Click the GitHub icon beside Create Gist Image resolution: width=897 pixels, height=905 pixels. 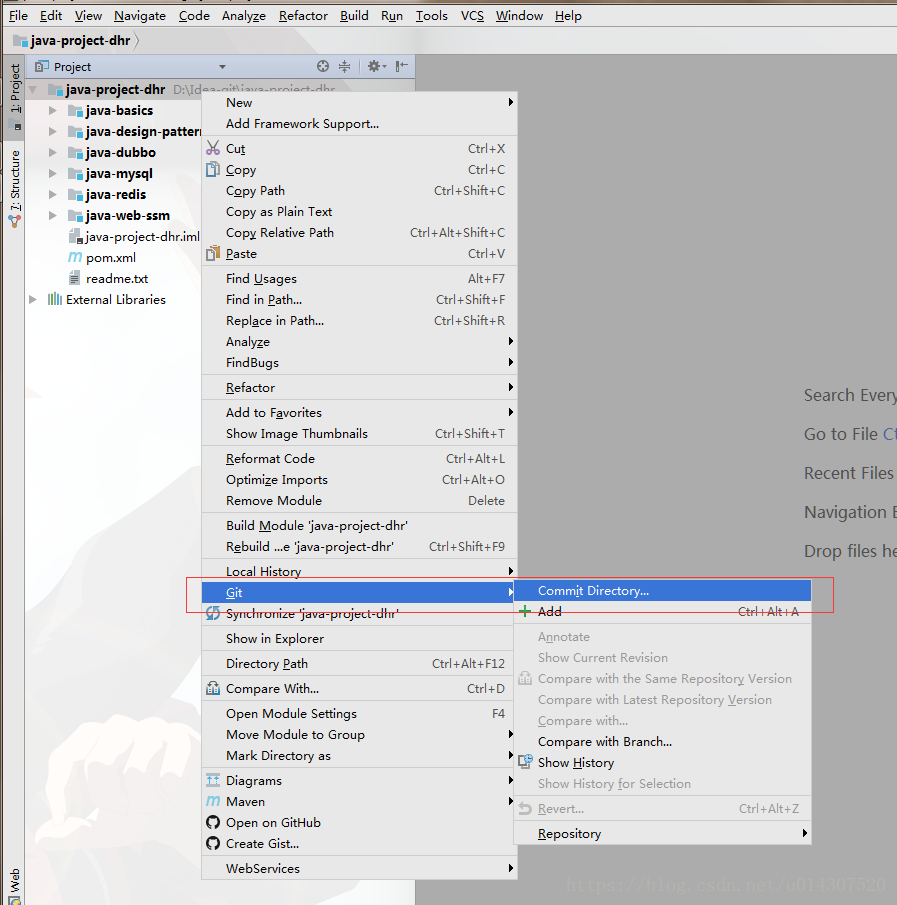point(213,843)
